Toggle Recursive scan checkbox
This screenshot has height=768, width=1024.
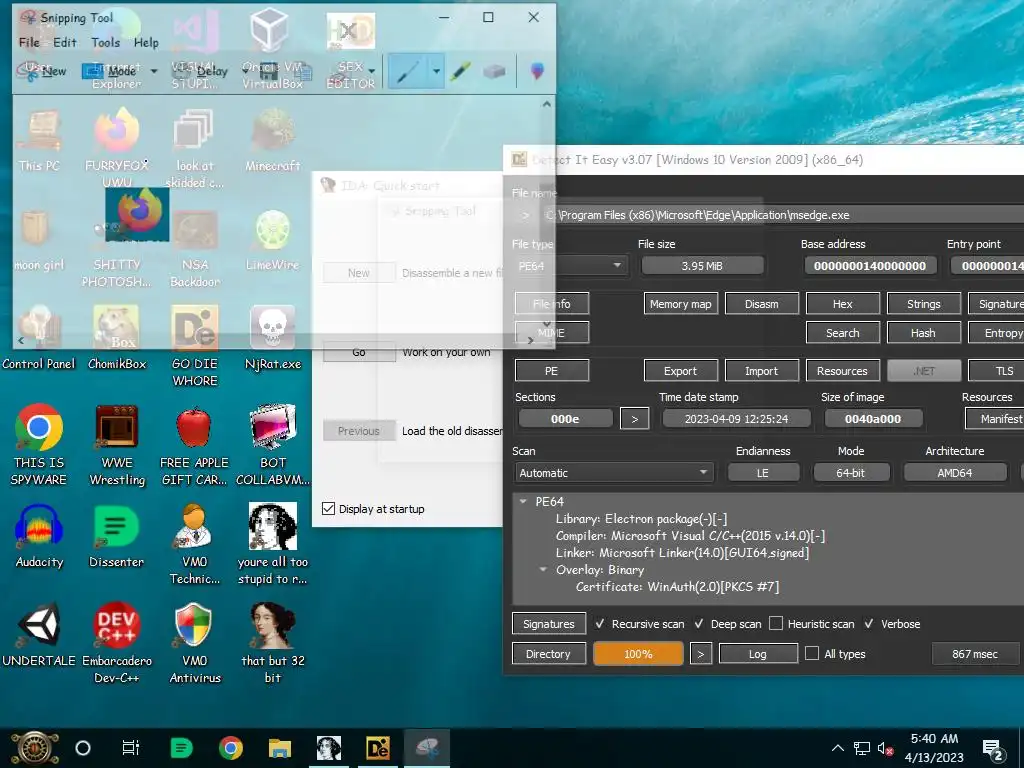click(x=600, y=624)
